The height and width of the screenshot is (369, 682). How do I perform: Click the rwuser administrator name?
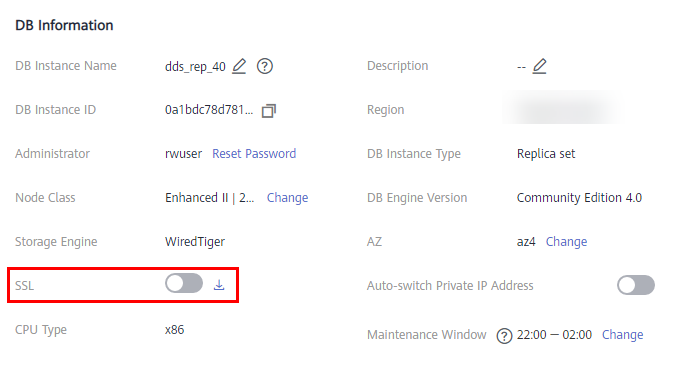tap(184, 154)
